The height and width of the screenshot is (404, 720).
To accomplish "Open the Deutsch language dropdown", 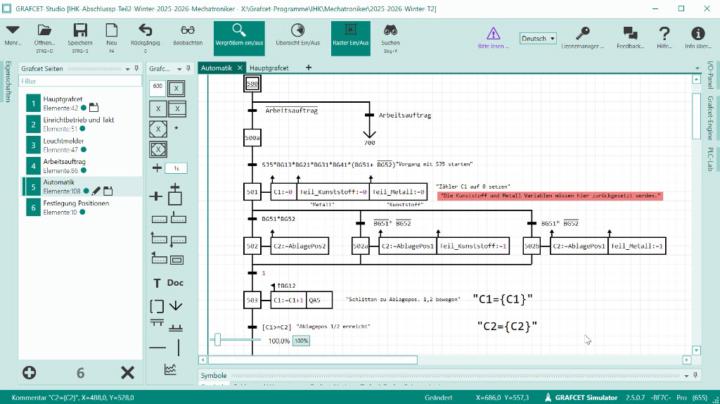I will point(538,39).
